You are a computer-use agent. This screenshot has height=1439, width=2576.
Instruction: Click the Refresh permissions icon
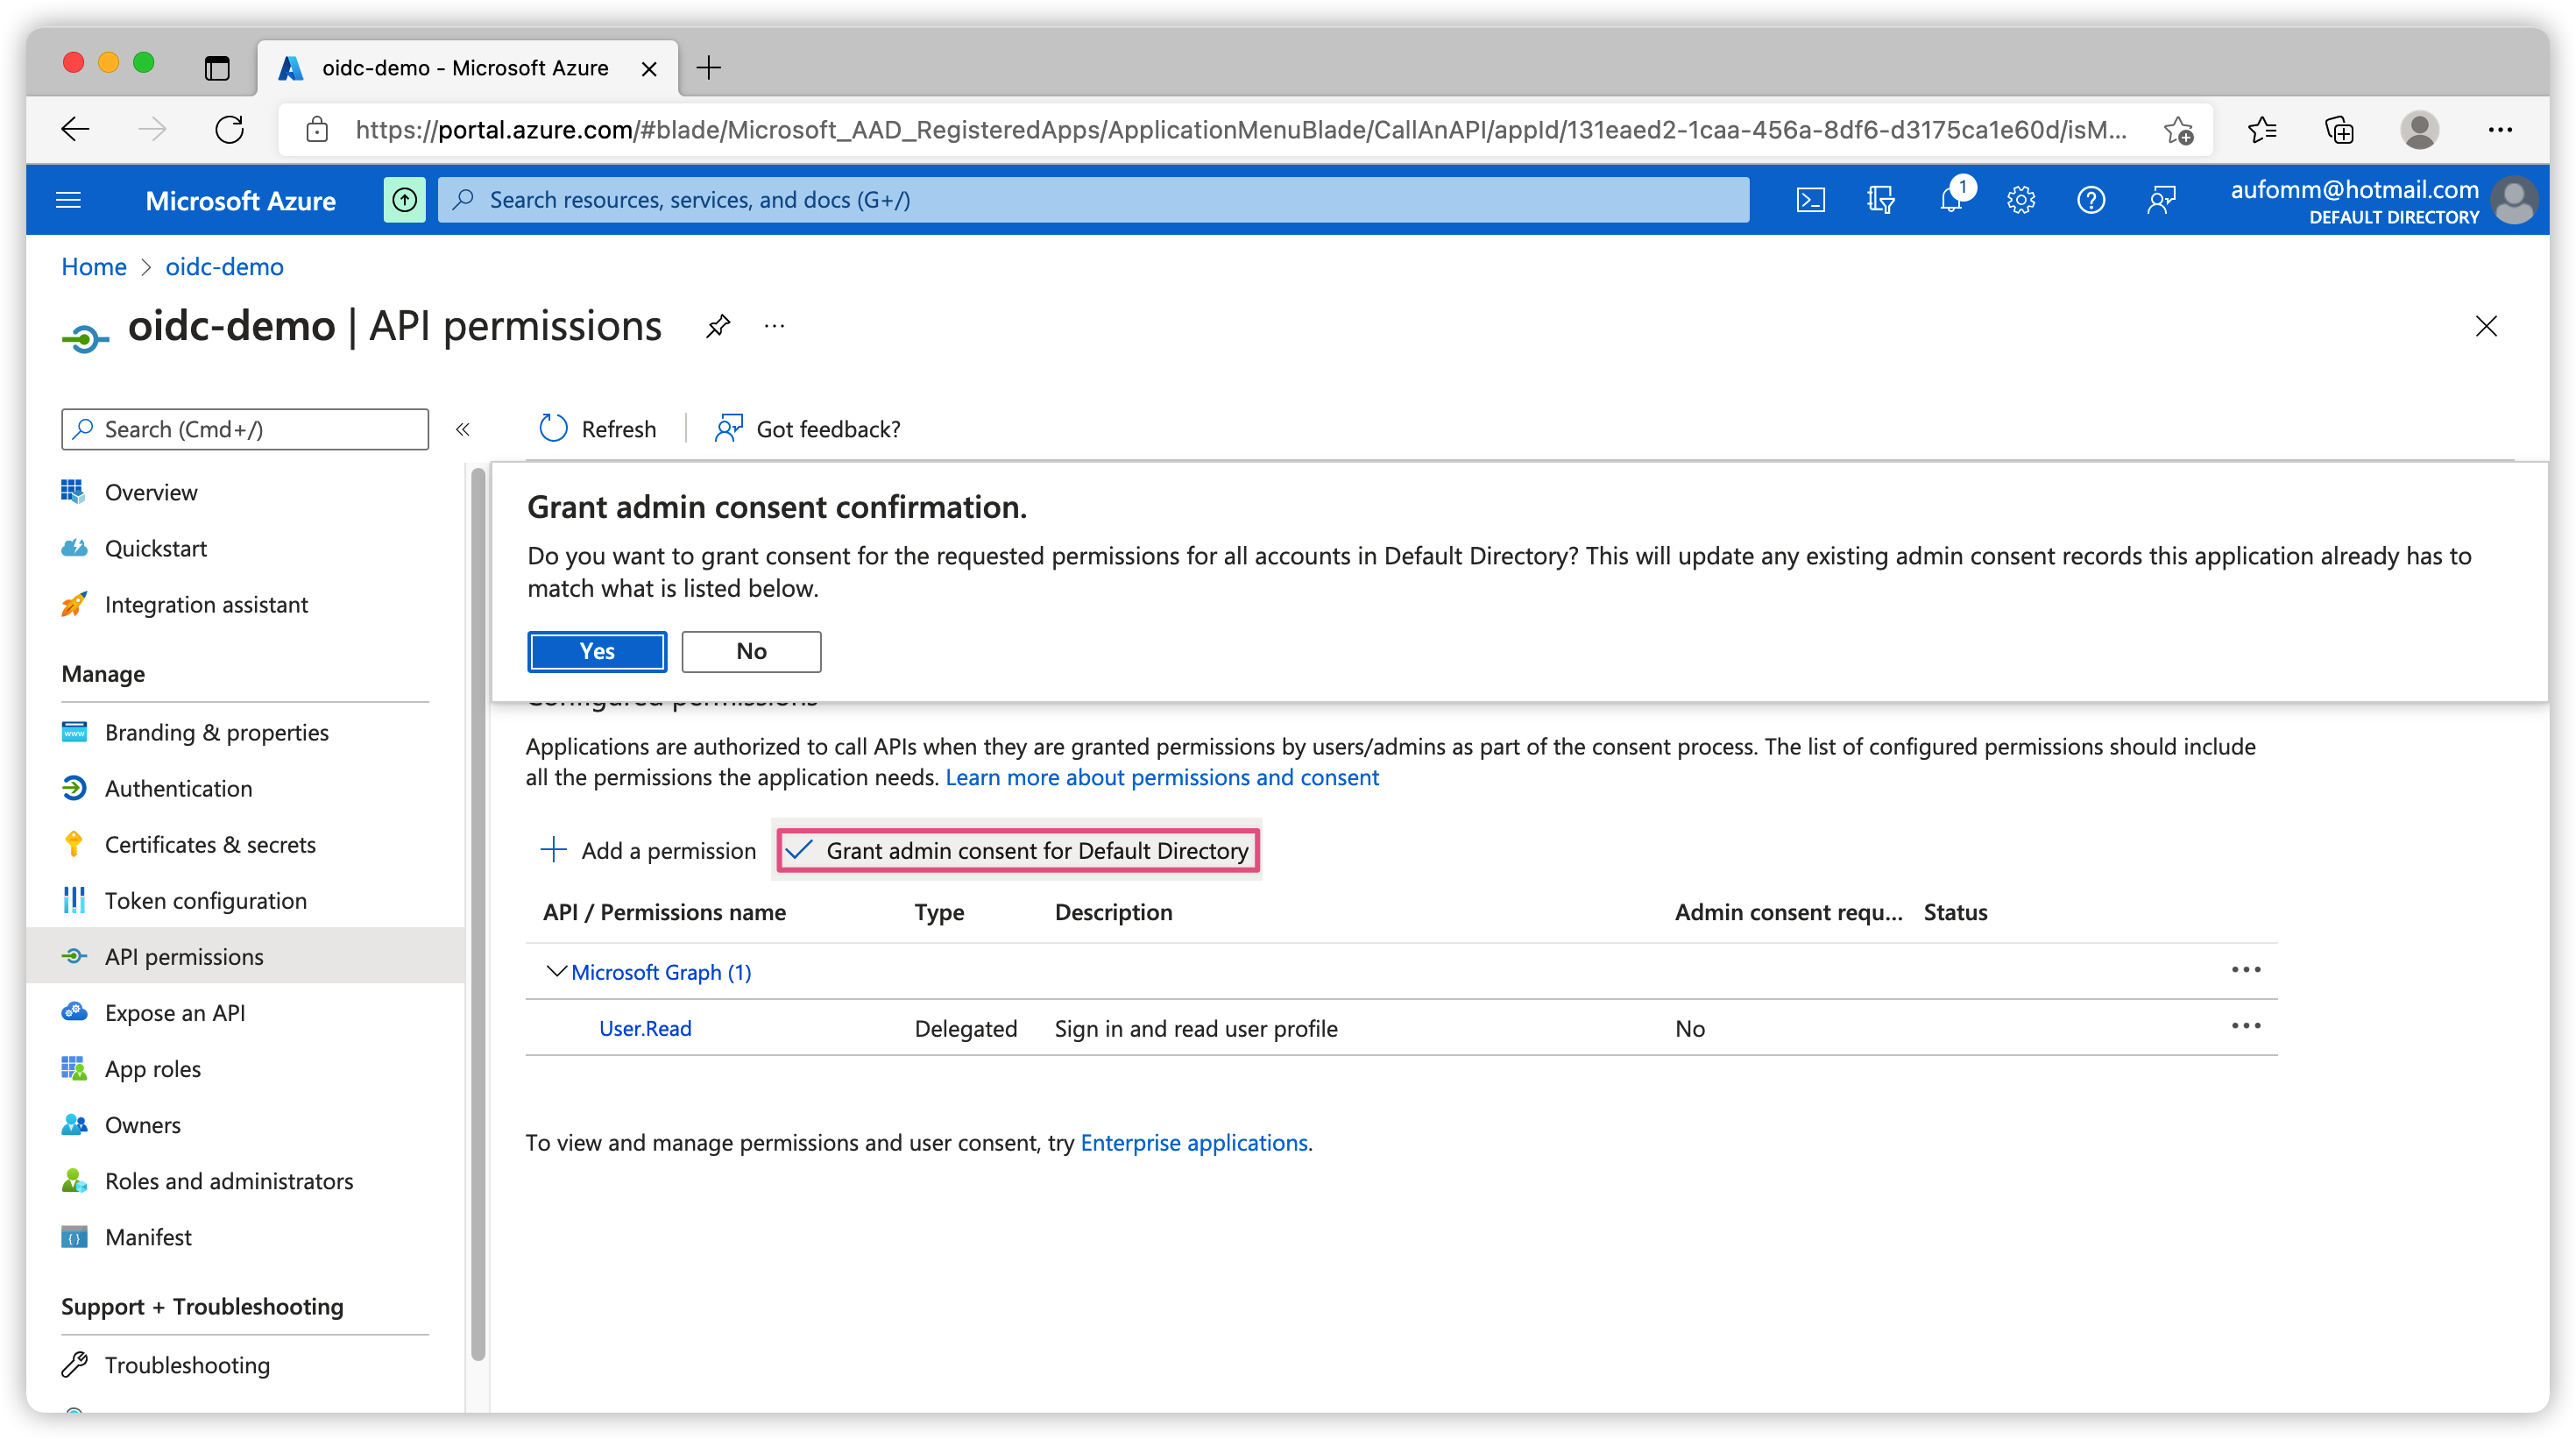(553, 429)
